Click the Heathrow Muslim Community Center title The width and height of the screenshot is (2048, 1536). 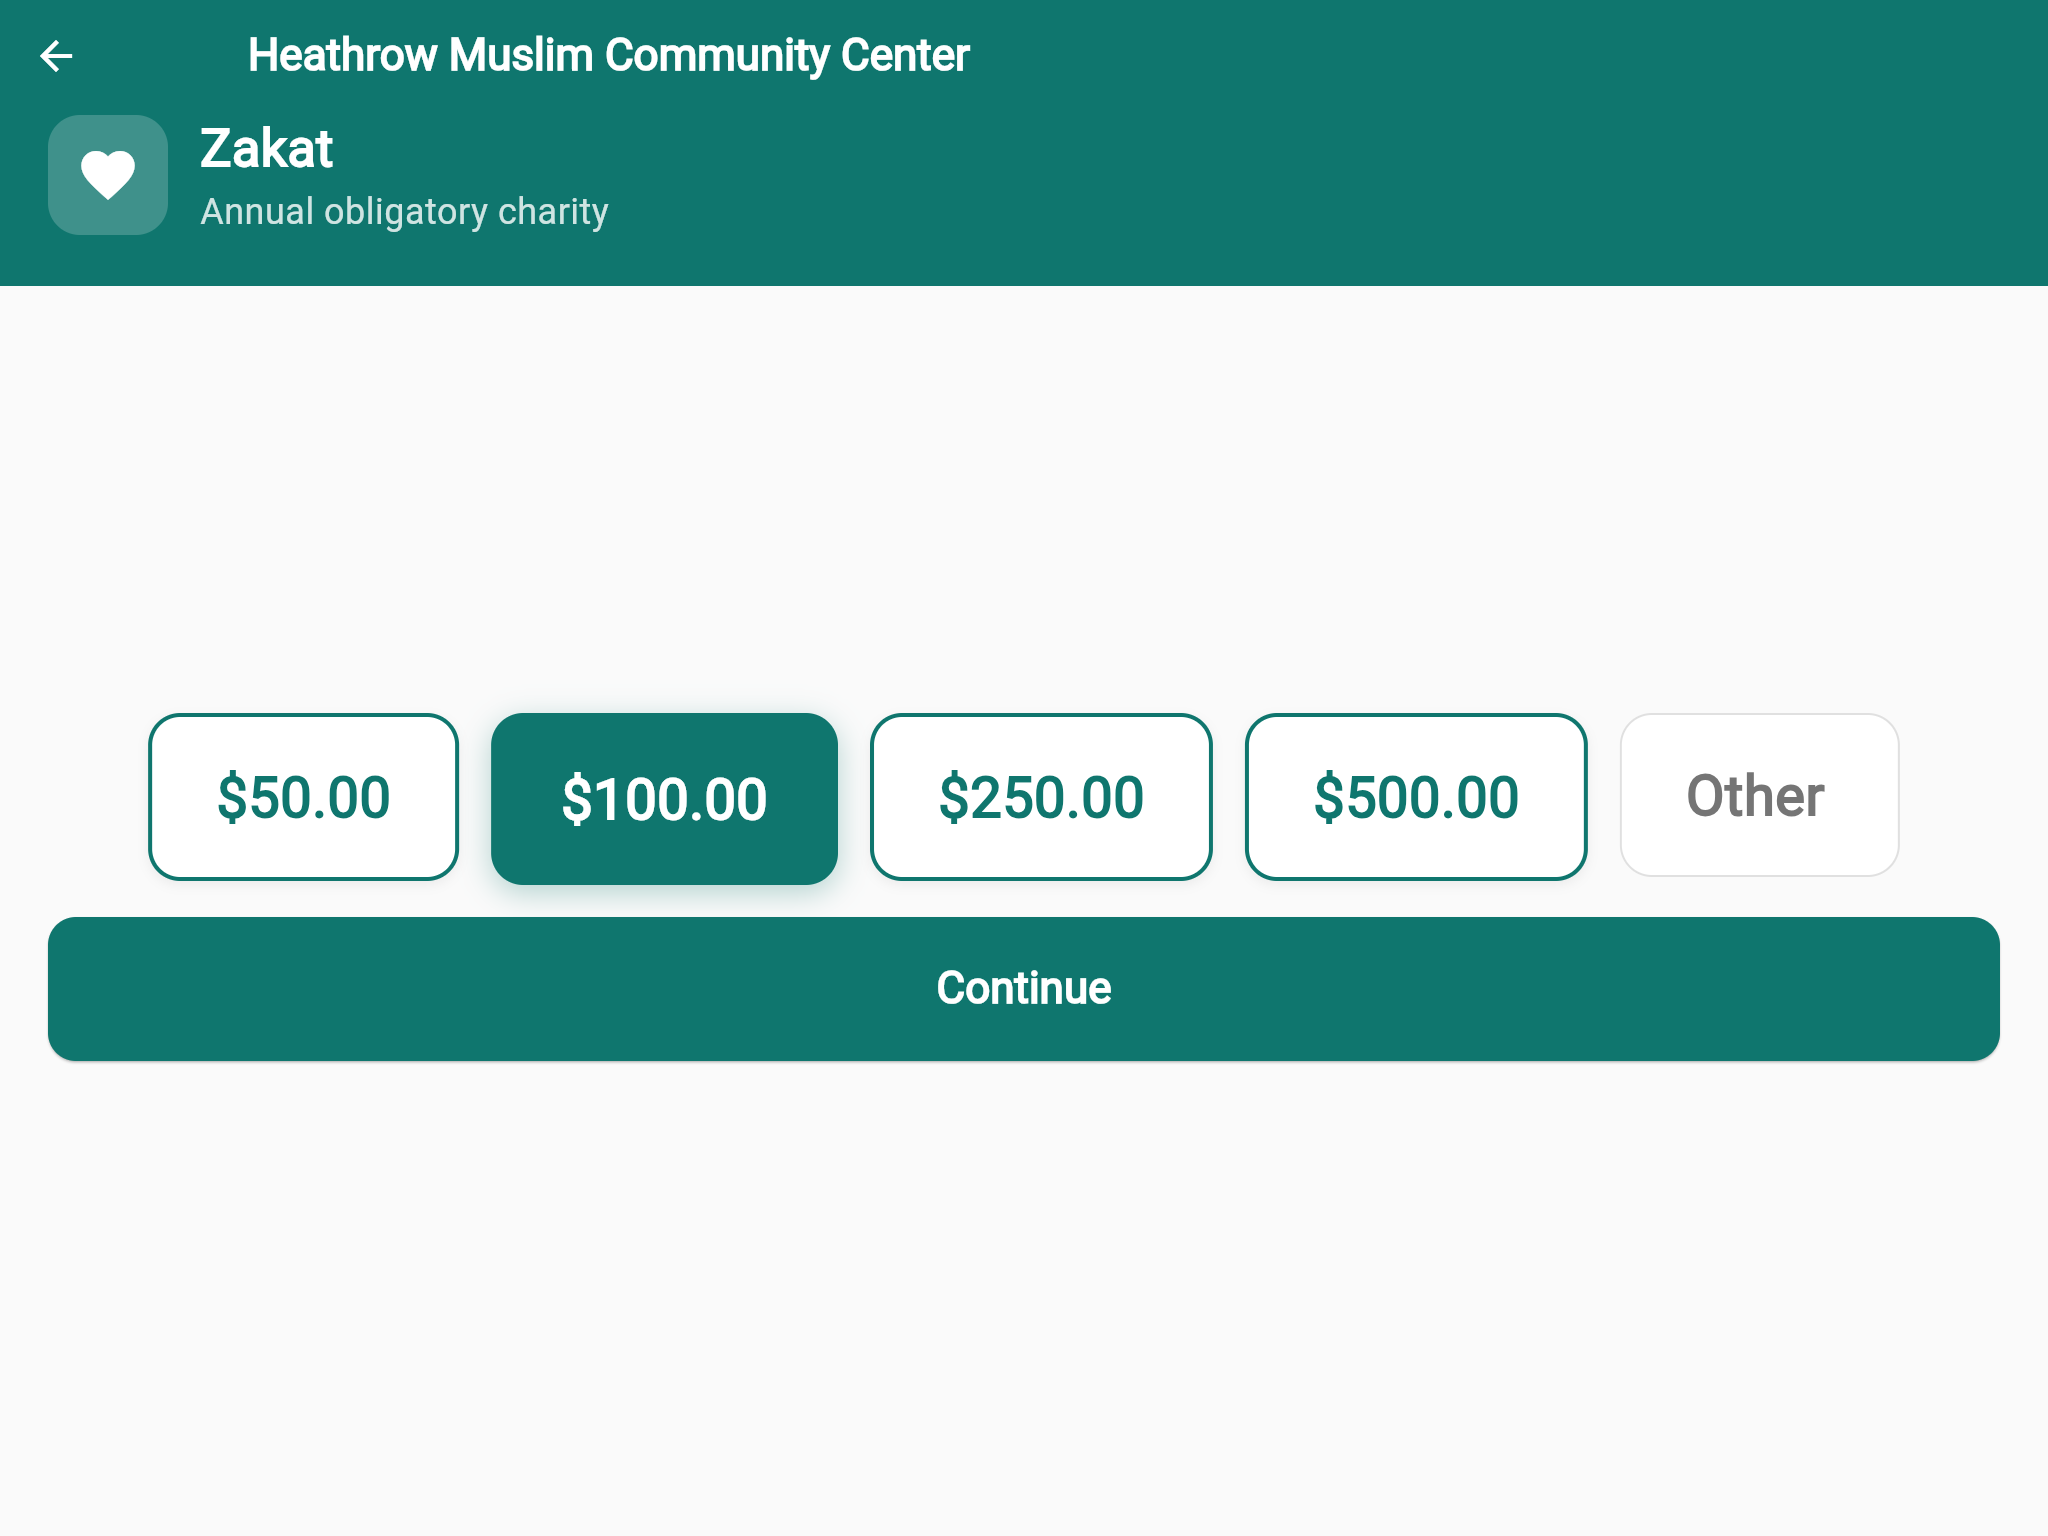click(608, 55)
